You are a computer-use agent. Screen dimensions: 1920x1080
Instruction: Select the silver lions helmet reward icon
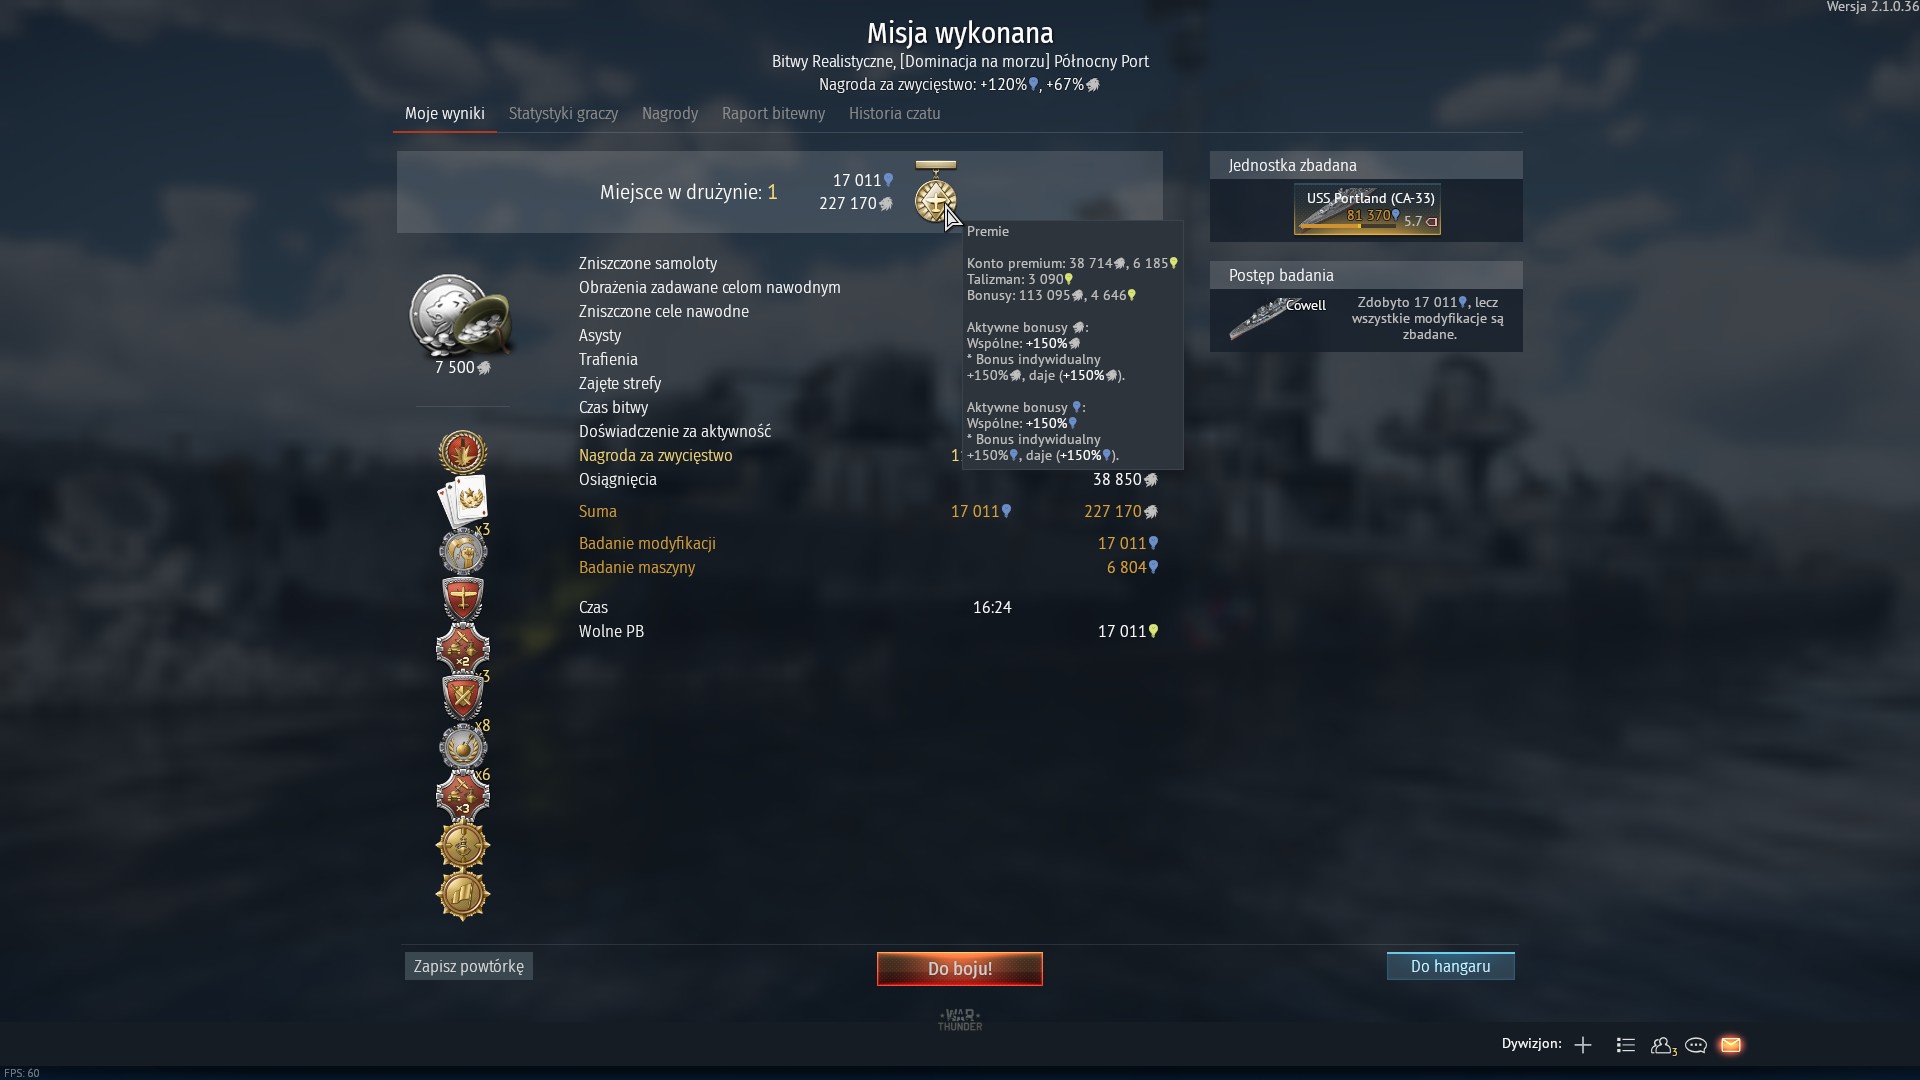(x=461, y=317)
